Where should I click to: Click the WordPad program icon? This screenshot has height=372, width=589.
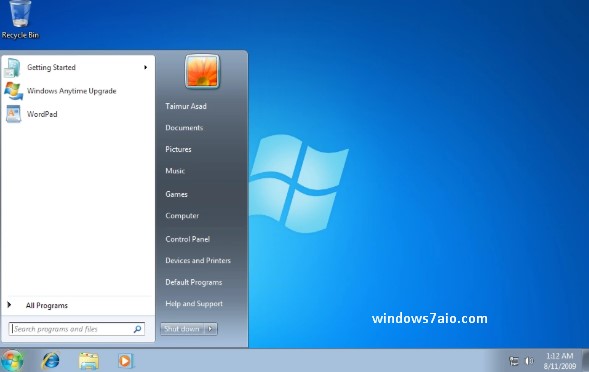click(x=13, y=114)
